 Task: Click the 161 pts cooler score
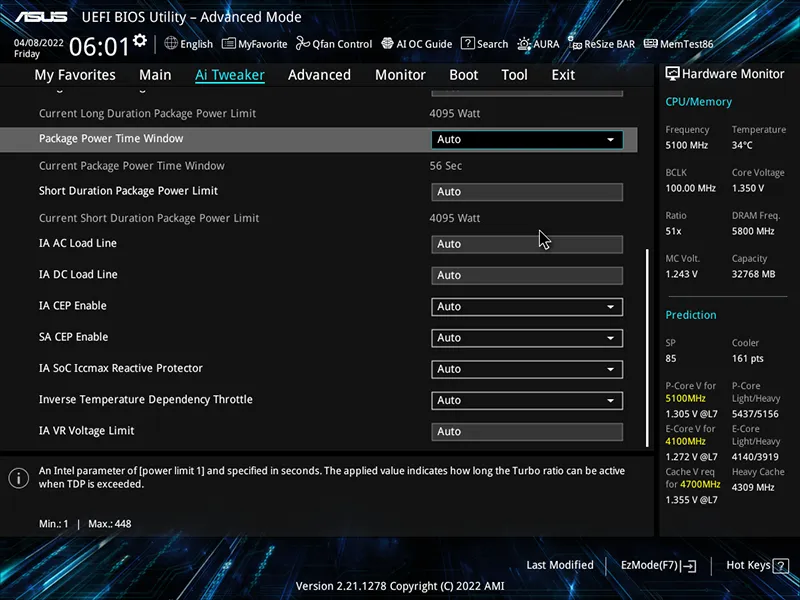tap(748, 359)
